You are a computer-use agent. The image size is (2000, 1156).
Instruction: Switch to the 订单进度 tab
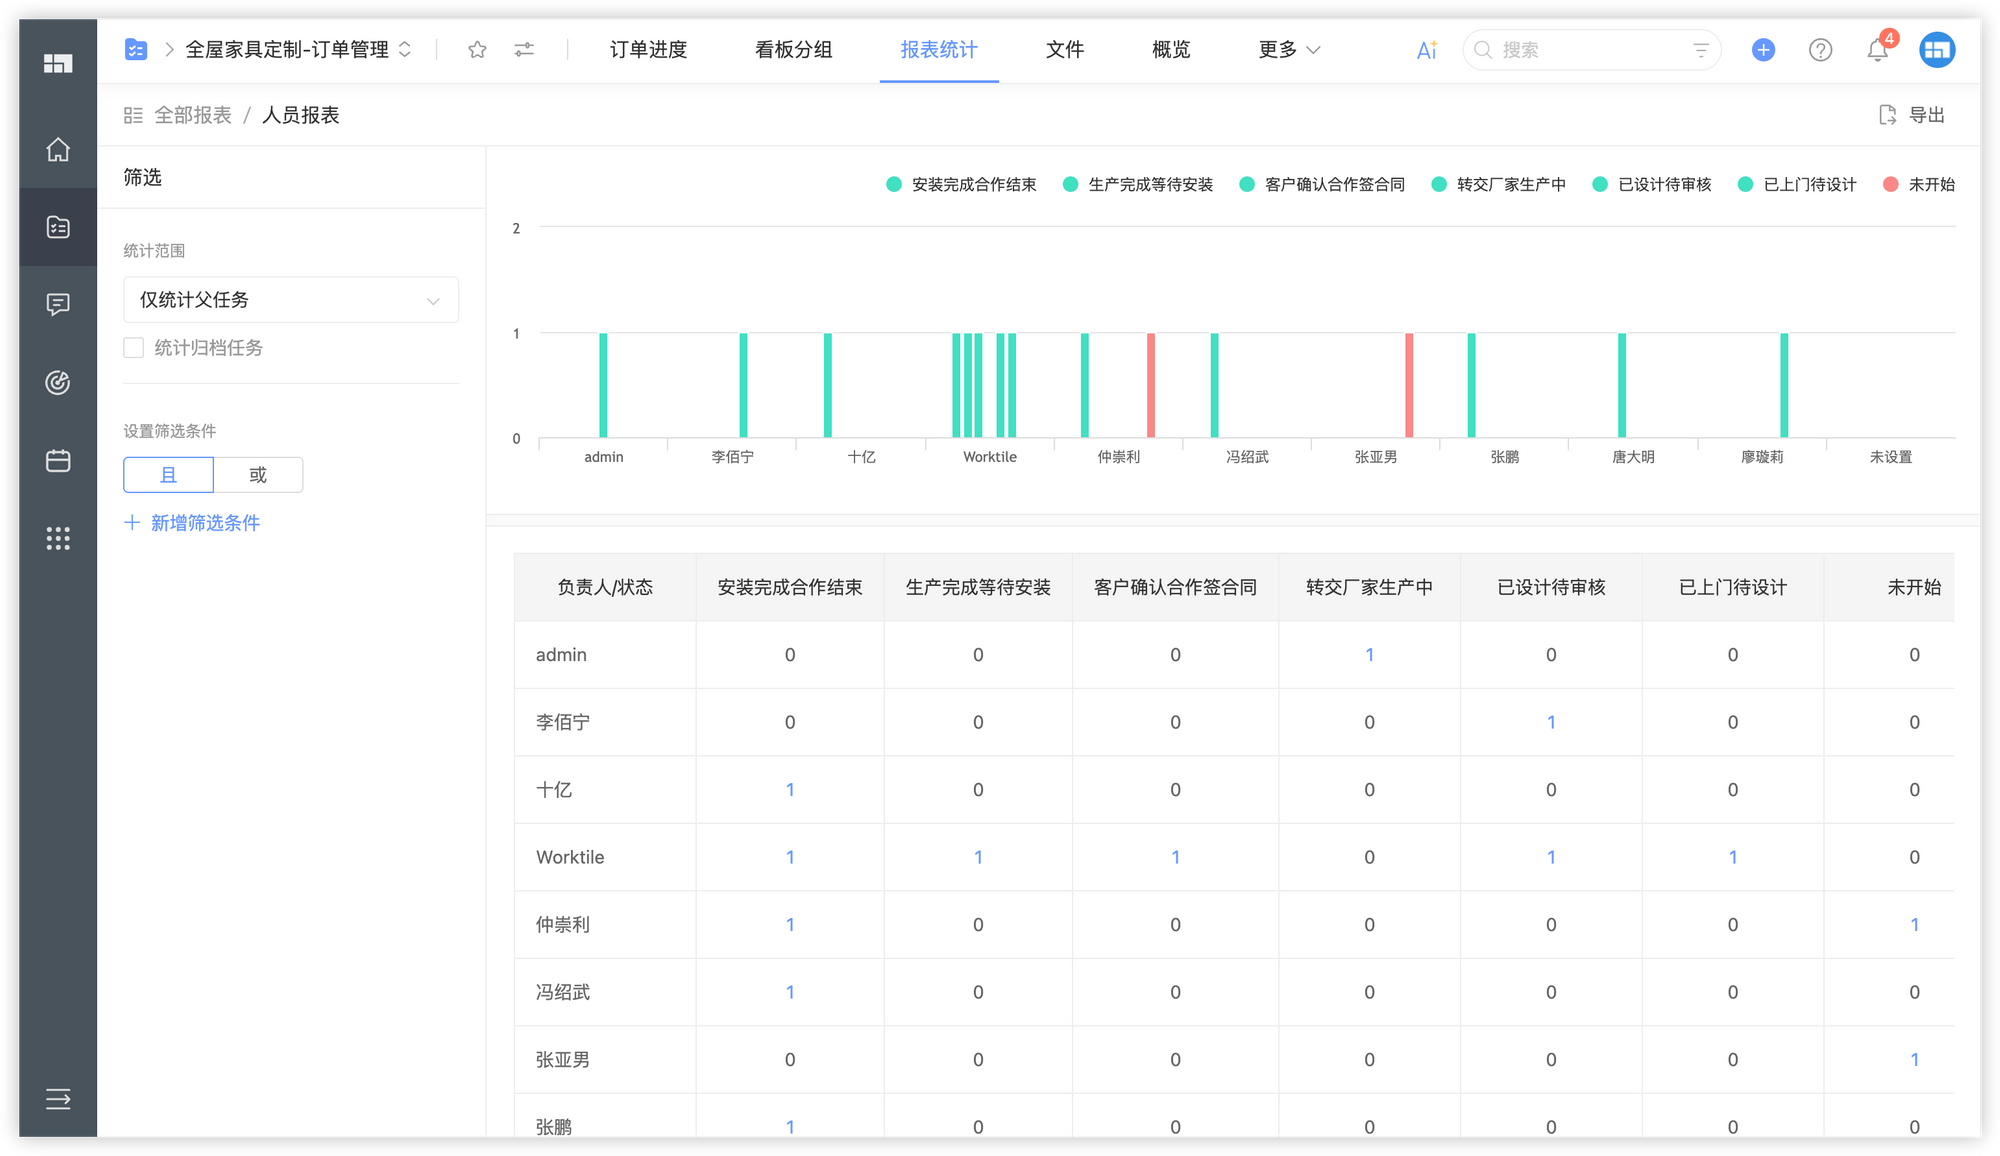click(648, 50)
